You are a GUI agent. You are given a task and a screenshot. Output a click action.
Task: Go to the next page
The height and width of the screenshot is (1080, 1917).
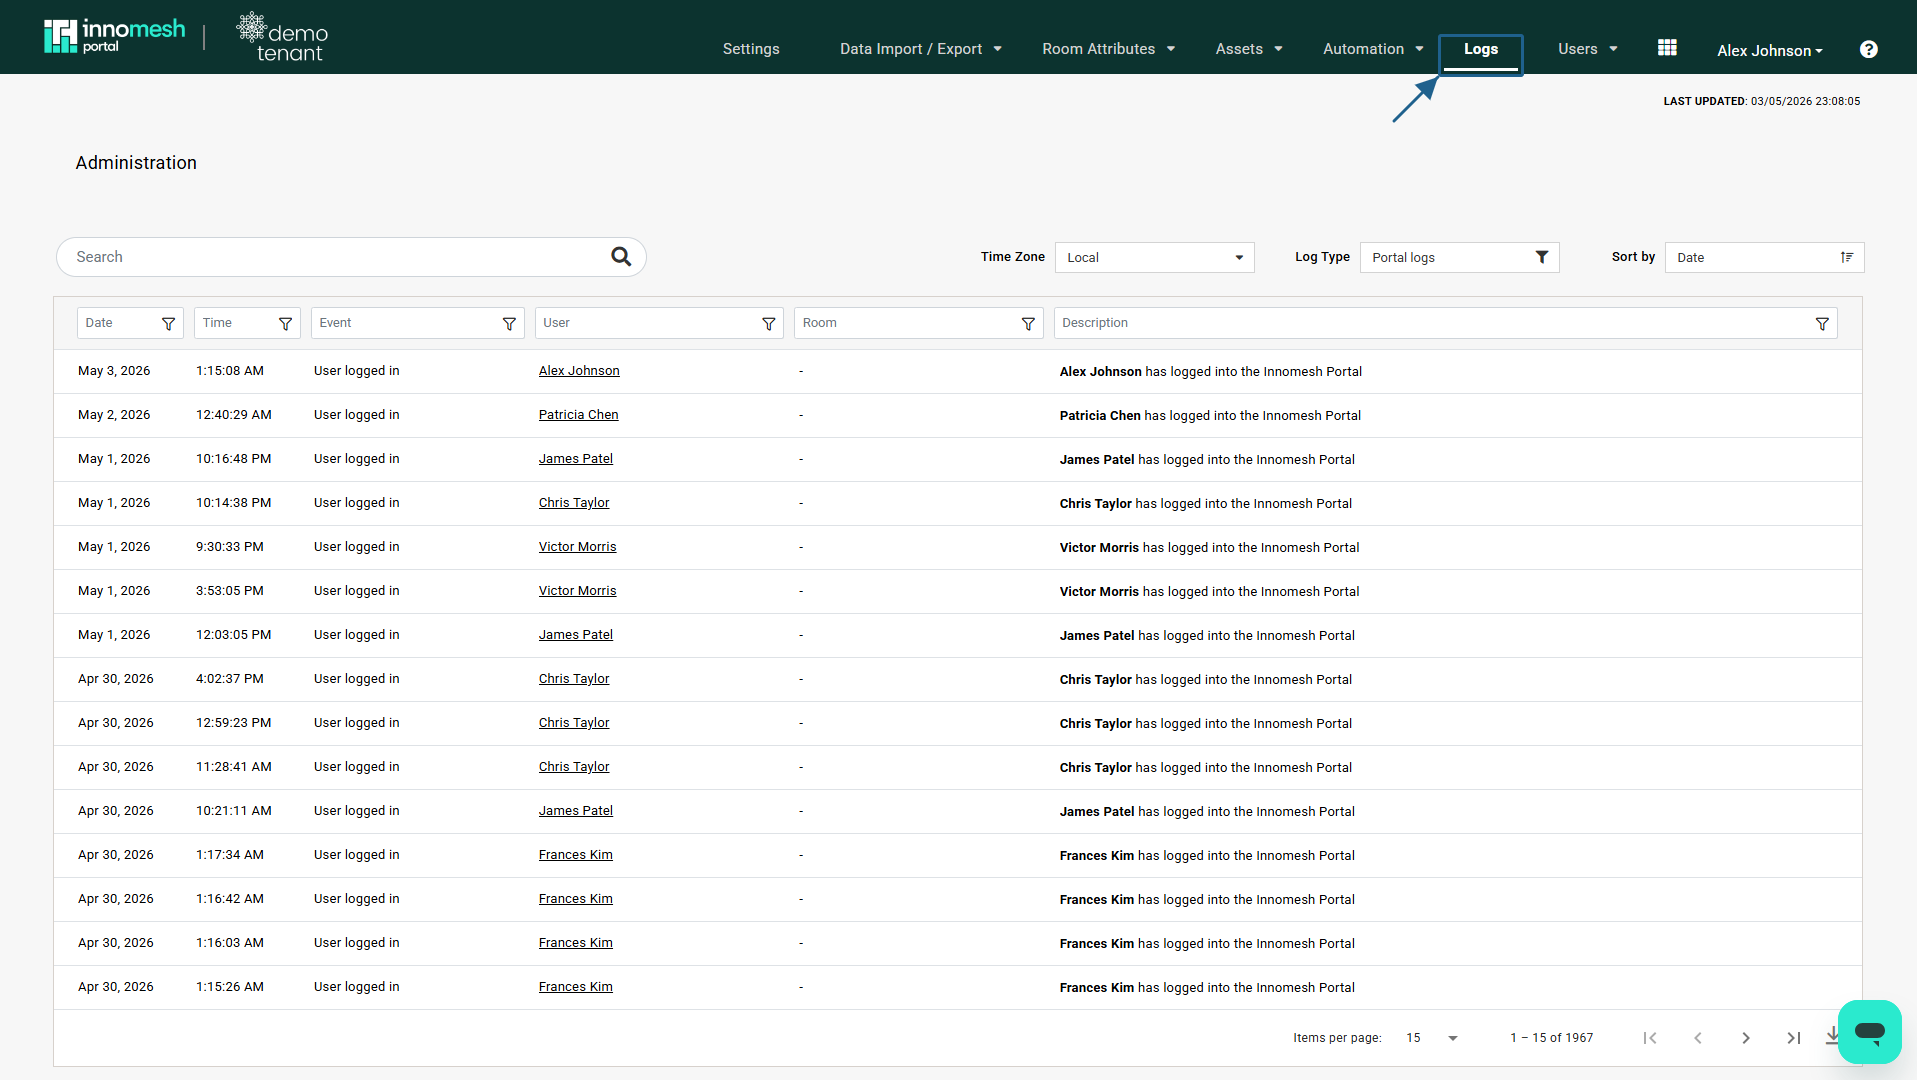point(1746,1038)
